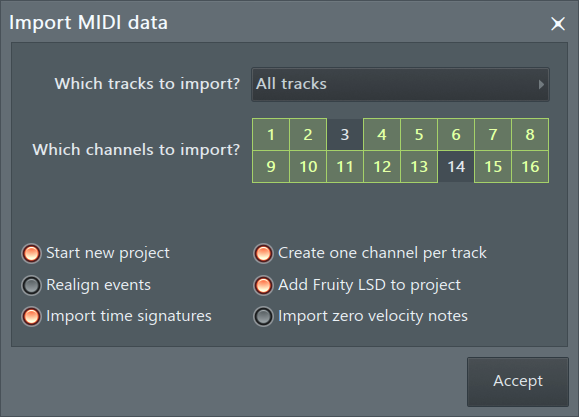The width and height of the screenshot is (579, 417).
Task: Close the Import MIDI data dialog
Action: tap(558, 24)
